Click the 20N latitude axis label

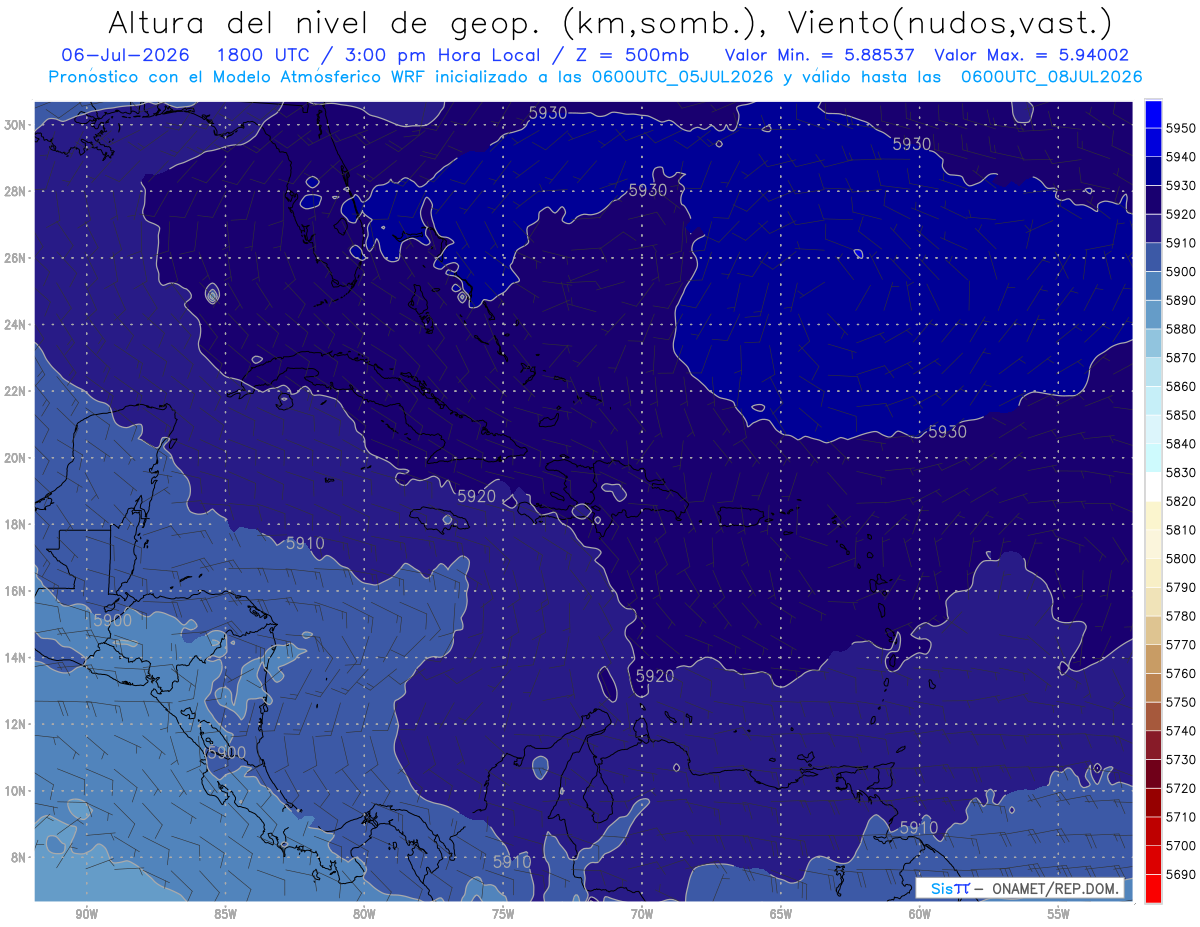[15, 458]
